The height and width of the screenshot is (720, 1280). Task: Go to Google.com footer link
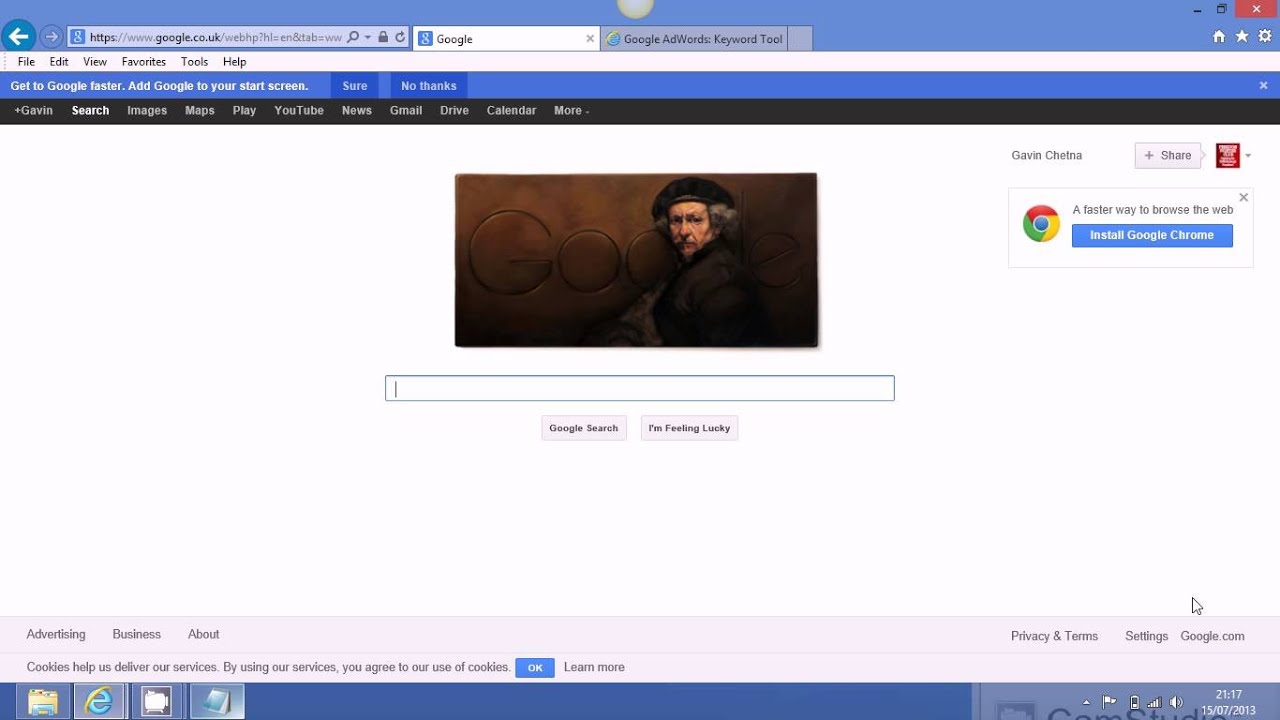pos(1212,637)
